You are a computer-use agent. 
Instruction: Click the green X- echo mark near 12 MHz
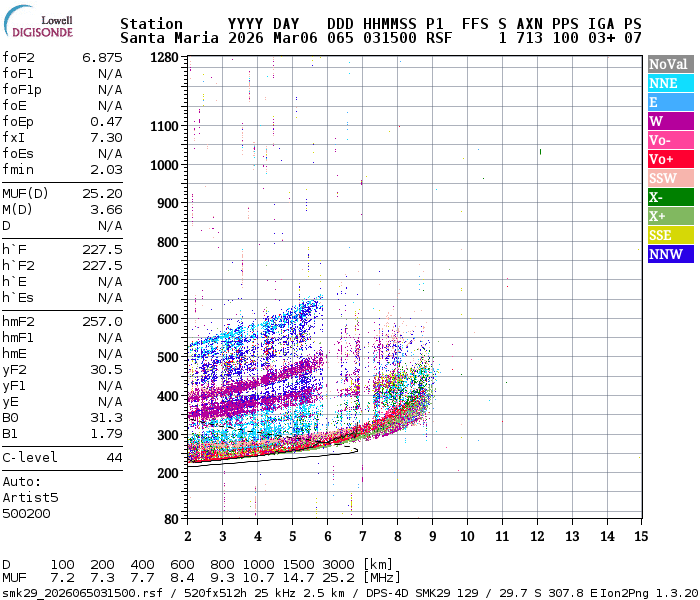[x=541, y=152]
